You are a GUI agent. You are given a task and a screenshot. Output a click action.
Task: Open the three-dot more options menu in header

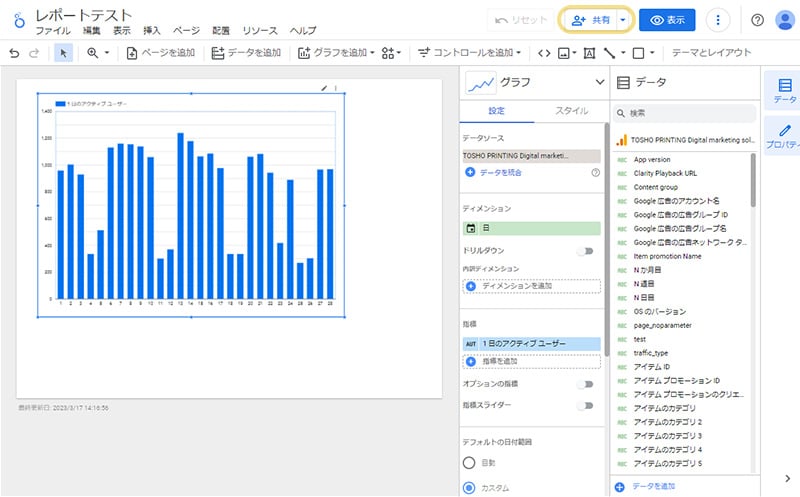pyautogui.click(x=718, y=20)
